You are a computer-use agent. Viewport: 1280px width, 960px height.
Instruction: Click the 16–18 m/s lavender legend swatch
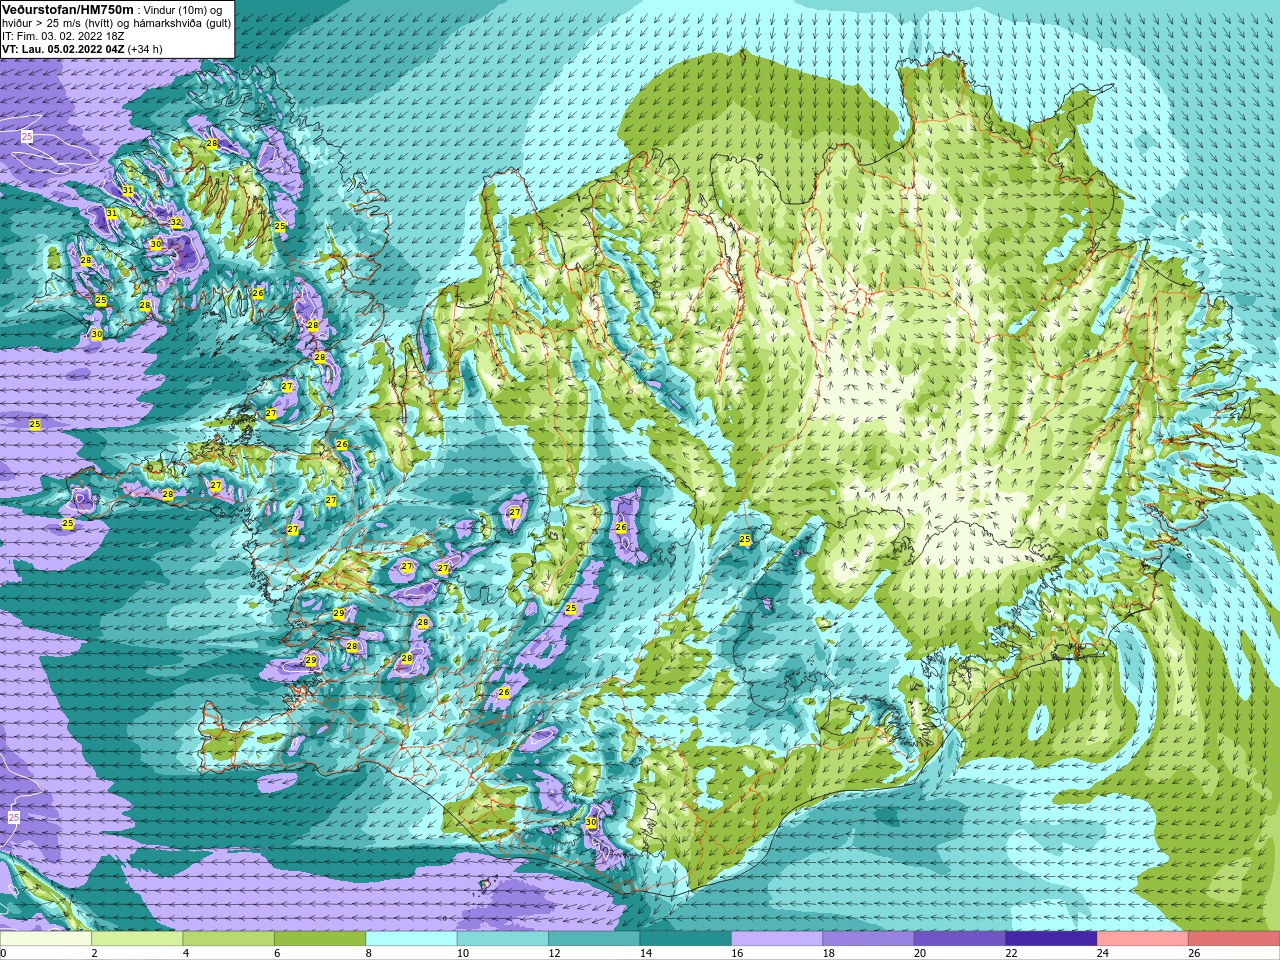[777, 939]
